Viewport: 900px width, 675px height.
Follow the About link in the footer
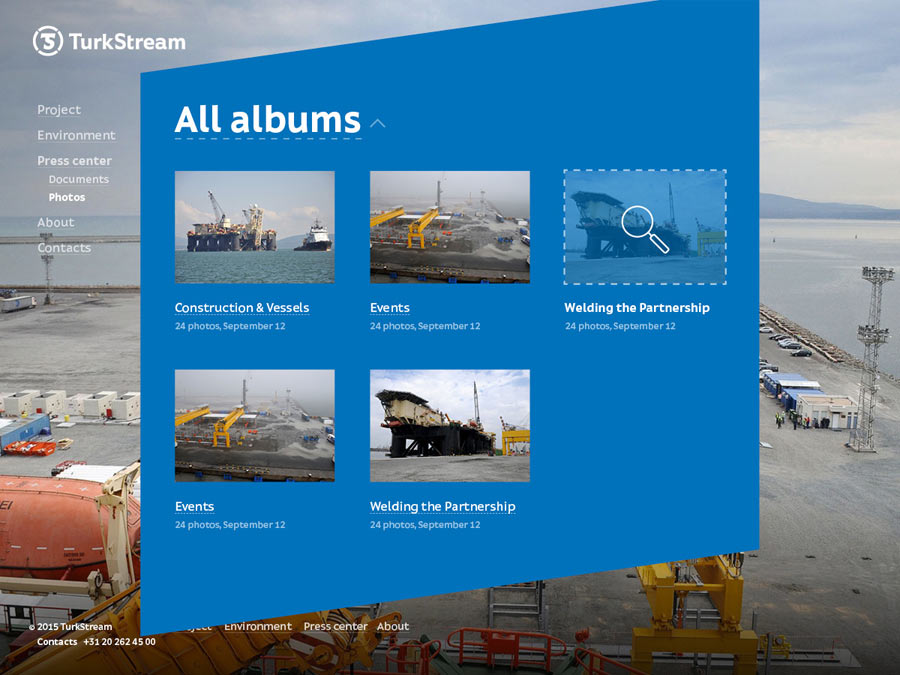(393, 627)
